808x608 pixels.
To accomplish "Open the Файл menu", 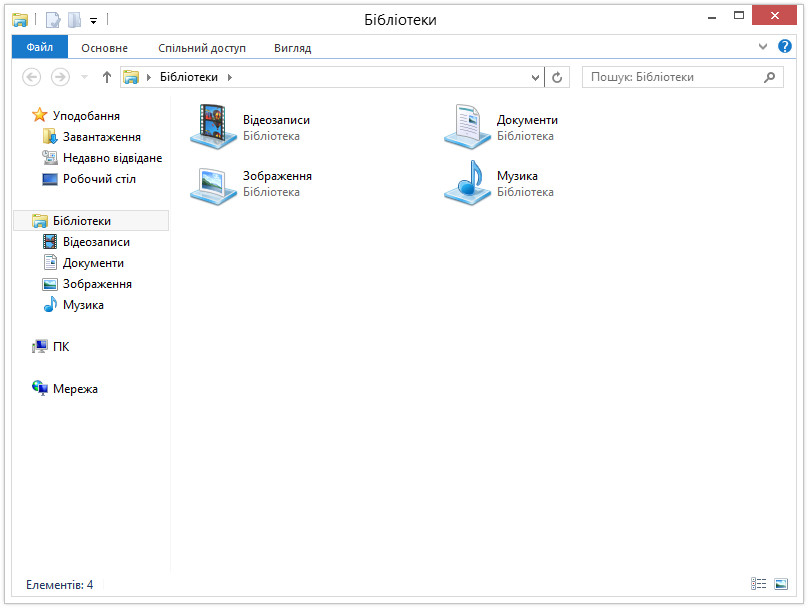I will click(x=40, y=47).
